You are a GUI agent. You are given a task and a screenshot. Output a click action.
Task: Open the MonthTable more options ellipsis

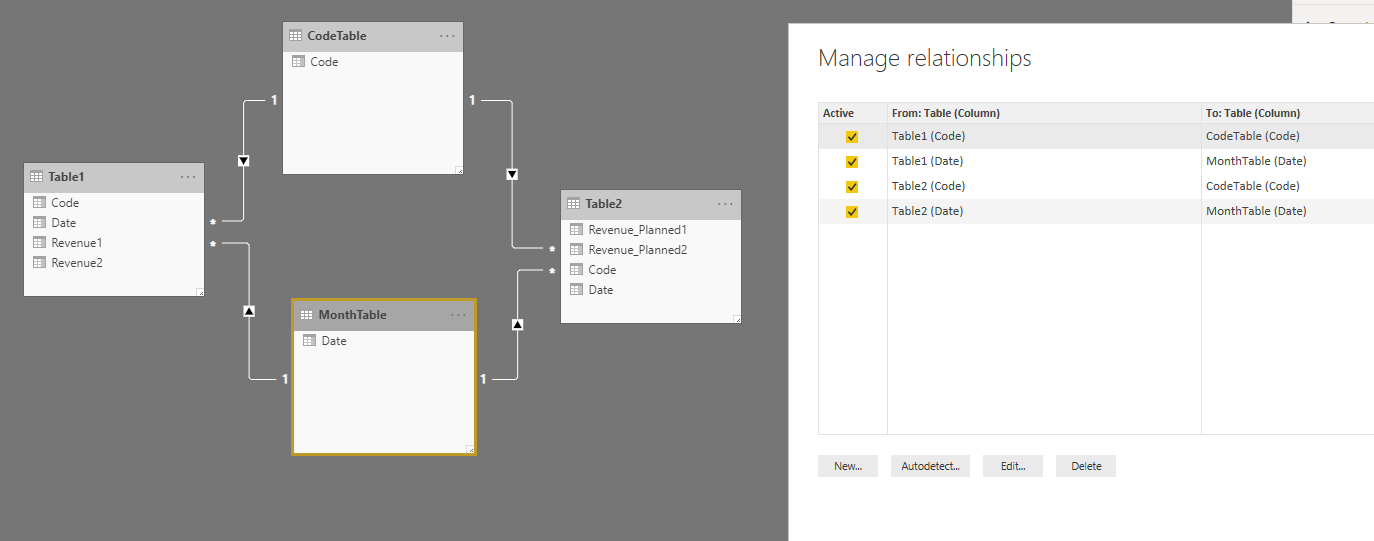point(458,315)
